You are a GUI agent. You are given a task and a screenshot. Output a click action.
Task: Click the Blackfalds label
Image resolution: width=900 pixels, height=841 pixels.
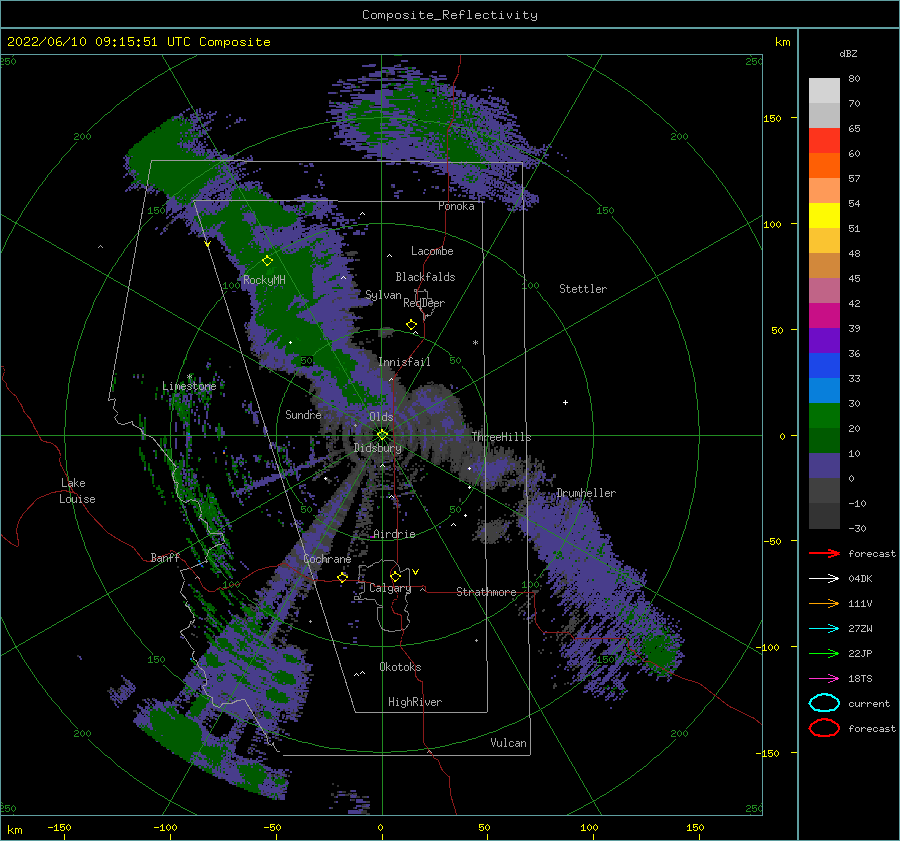[425, 277]
